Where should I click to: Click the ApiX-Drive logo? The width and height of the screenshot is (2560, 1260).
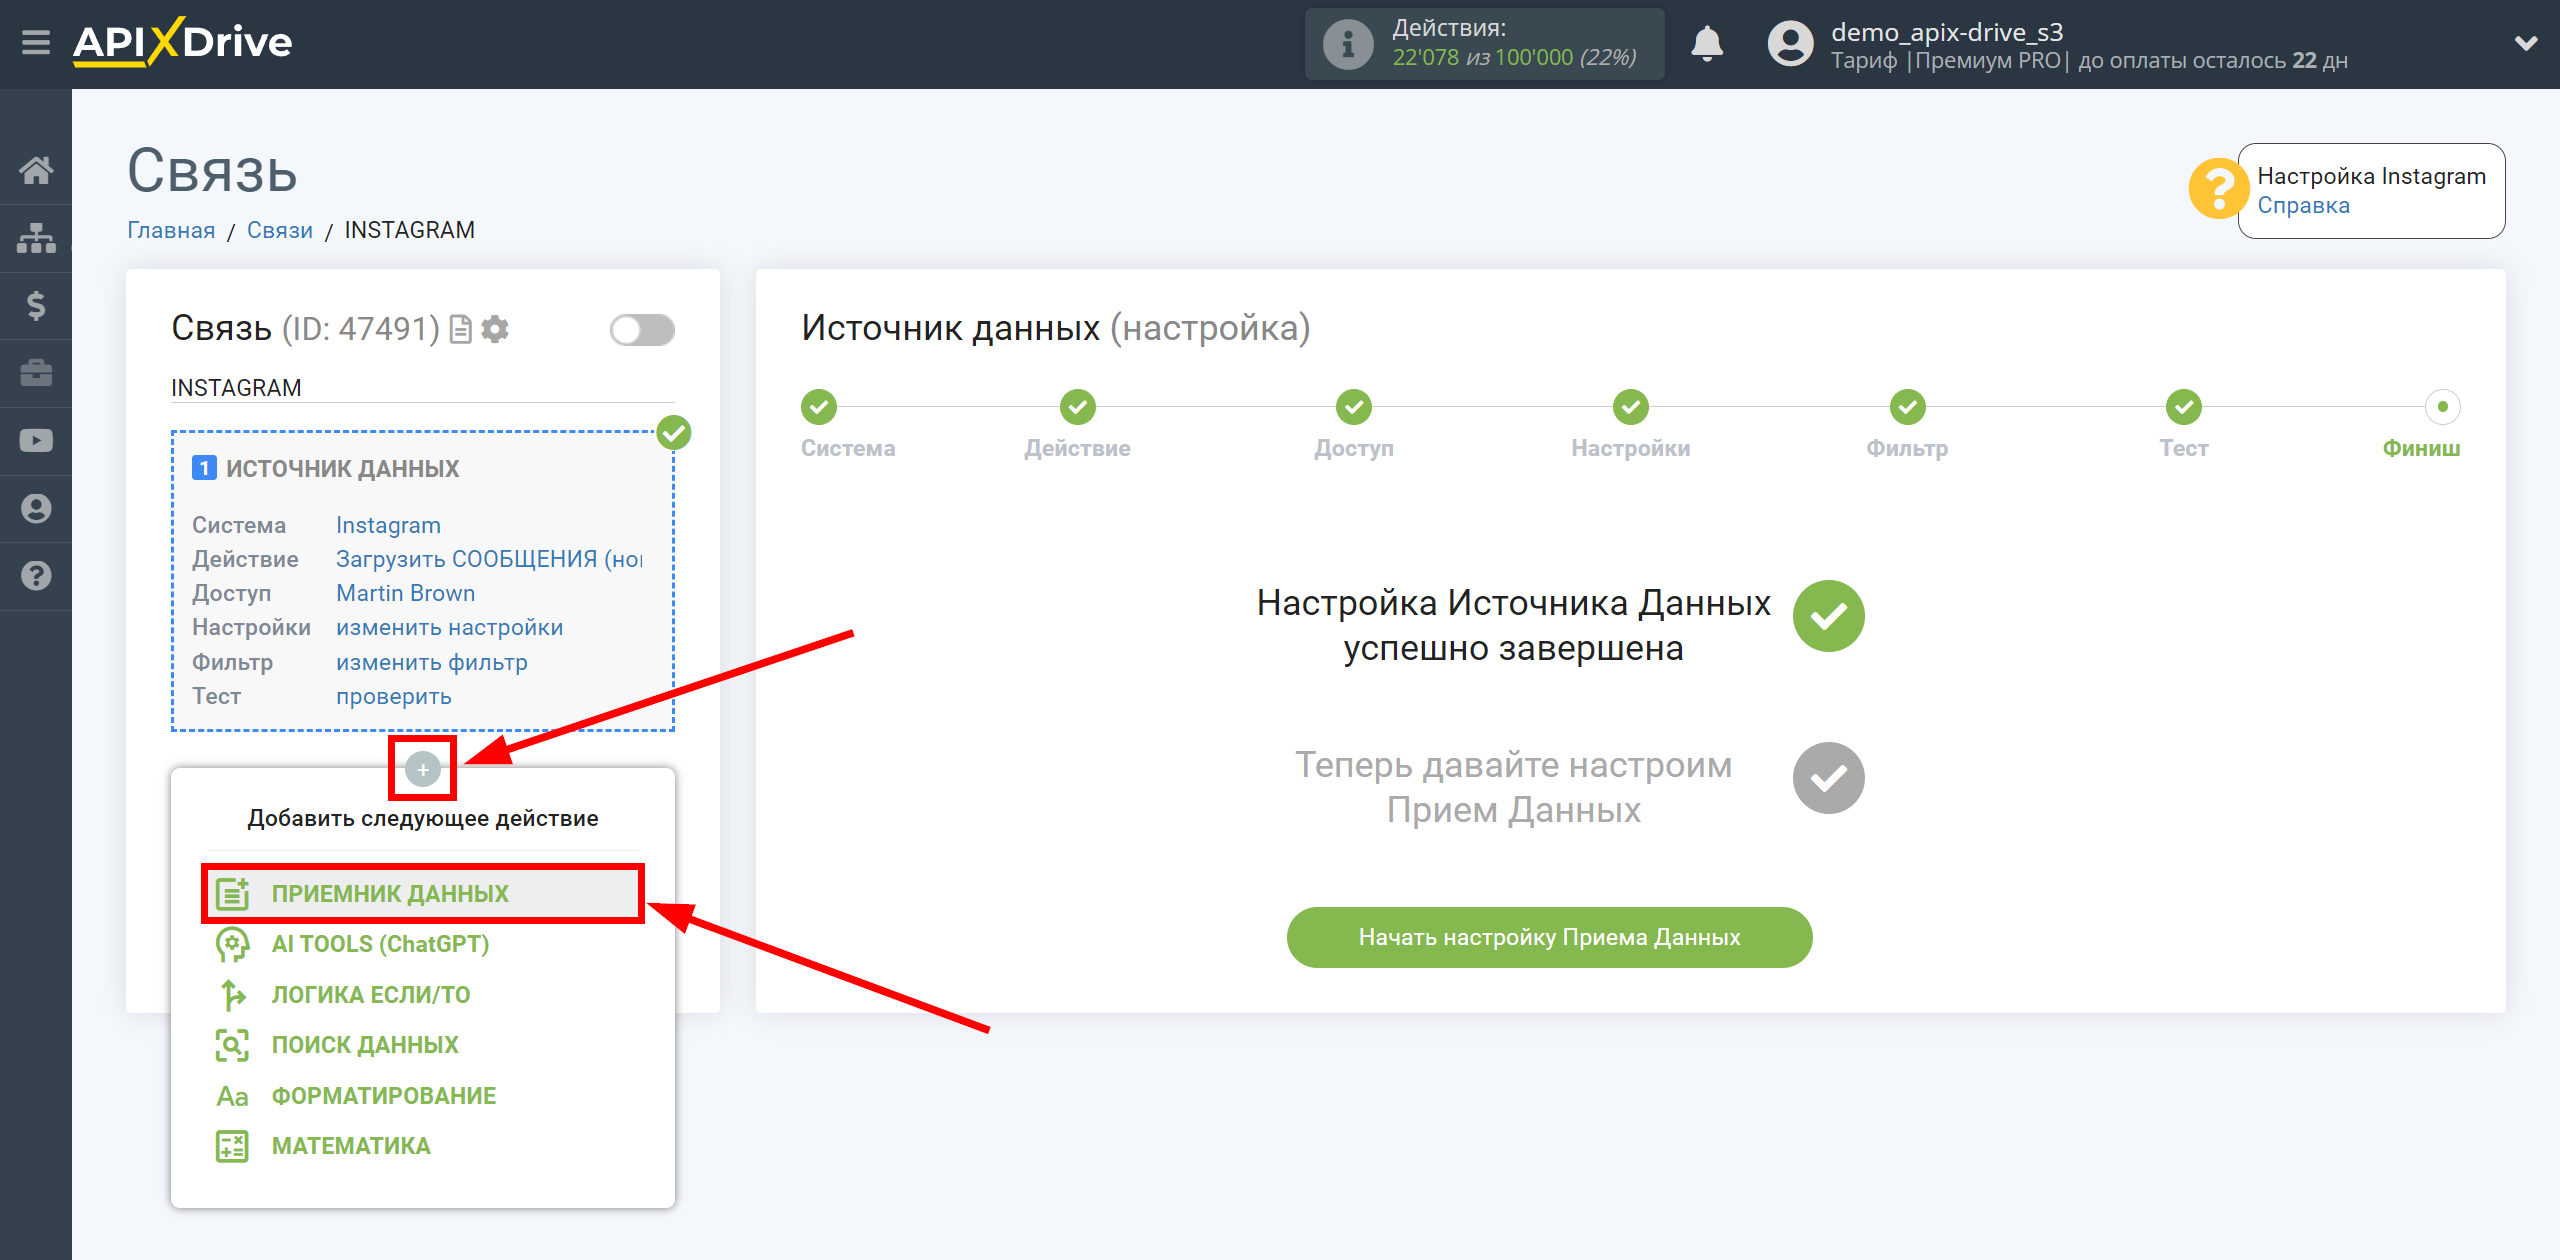(183, 42)
